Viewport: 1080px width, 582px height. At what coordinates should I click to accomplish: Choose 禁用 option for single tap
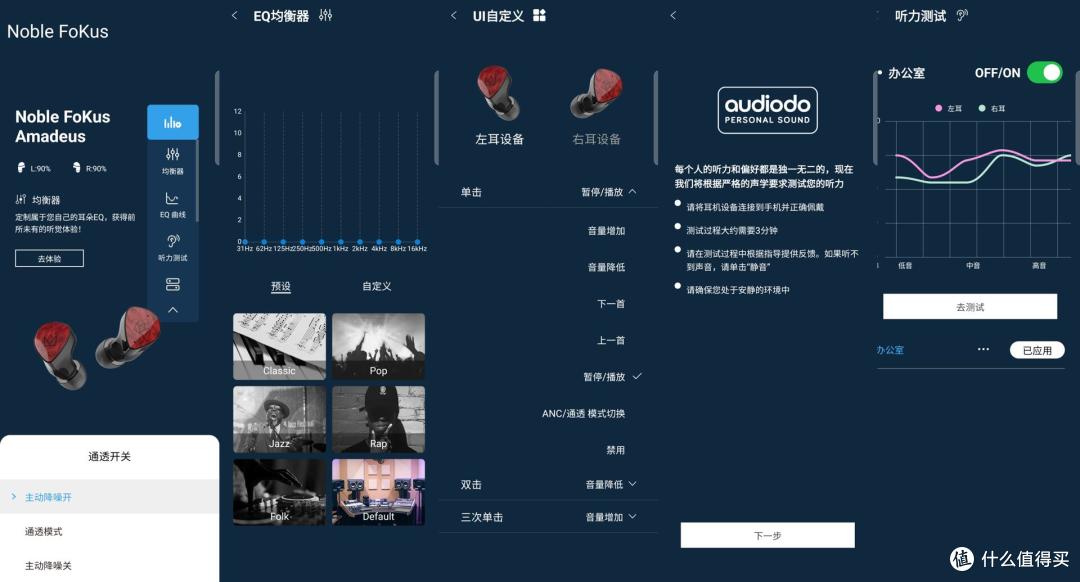(x=616, y=450)
